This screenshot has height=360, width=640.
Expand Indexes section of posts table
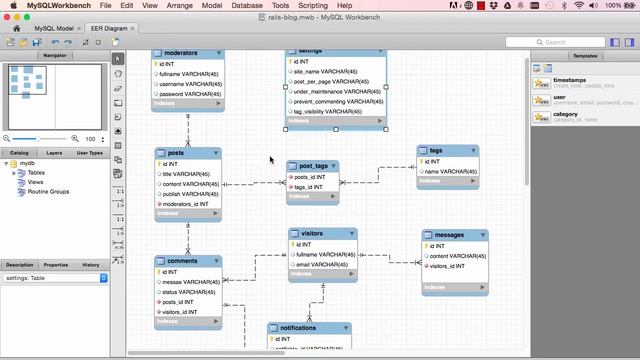click(215, 213)
